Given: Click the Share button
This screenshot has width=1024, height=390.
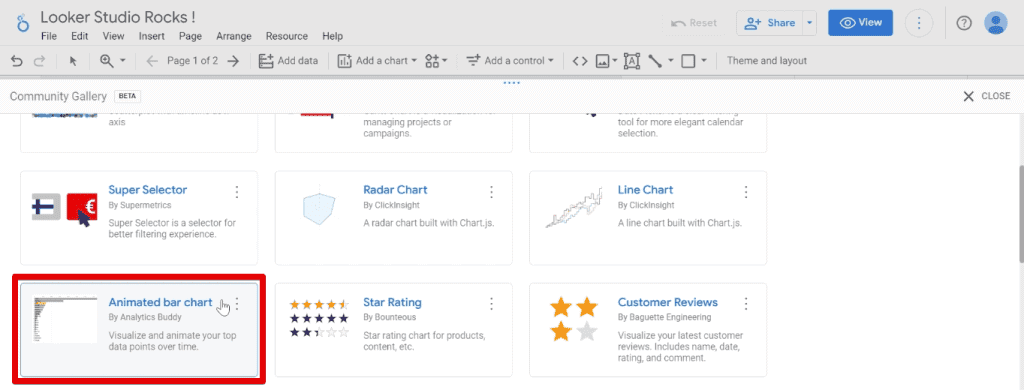Looking at the screenshot, I should tap(769, 23).
